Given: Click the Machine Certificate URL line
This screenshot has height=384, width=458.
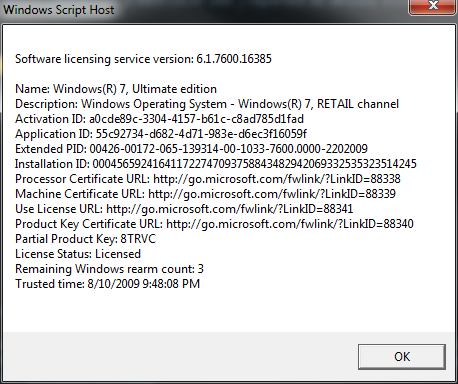Looking at the screenshot, I should 205,194.
